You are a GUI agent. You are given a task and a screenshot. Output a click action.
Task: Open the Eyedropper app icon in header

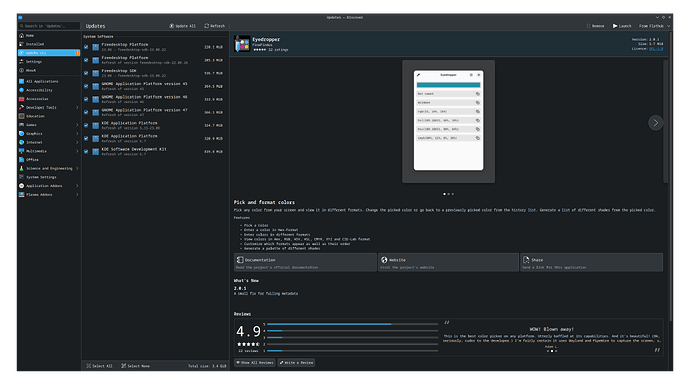click(242, 44)
